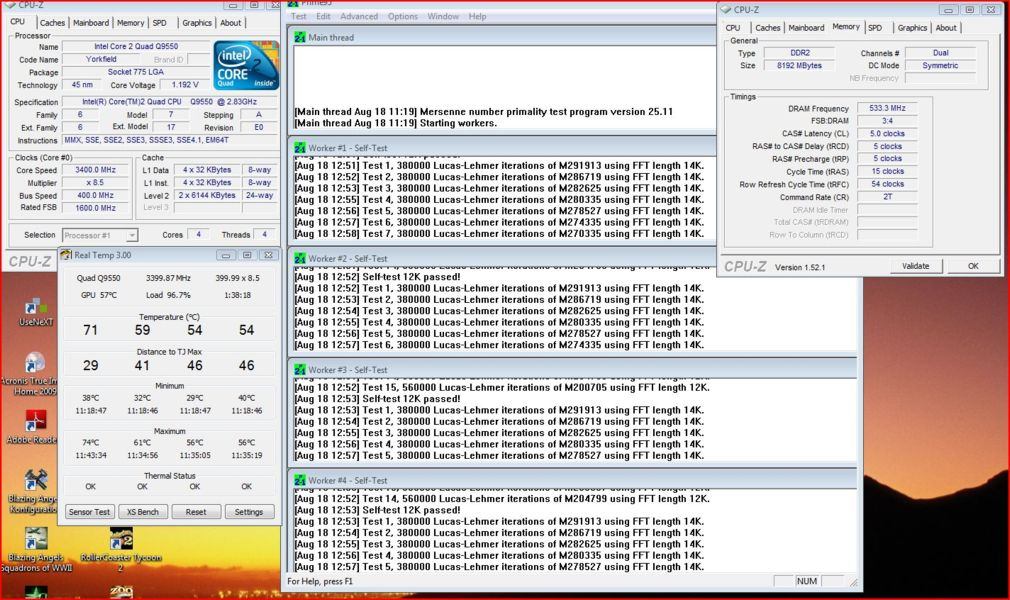This screenshot has height=600, width=1010.
Task: Click the GPU 57°C reading in Real Temp
Action: click(x=99, y=295)
